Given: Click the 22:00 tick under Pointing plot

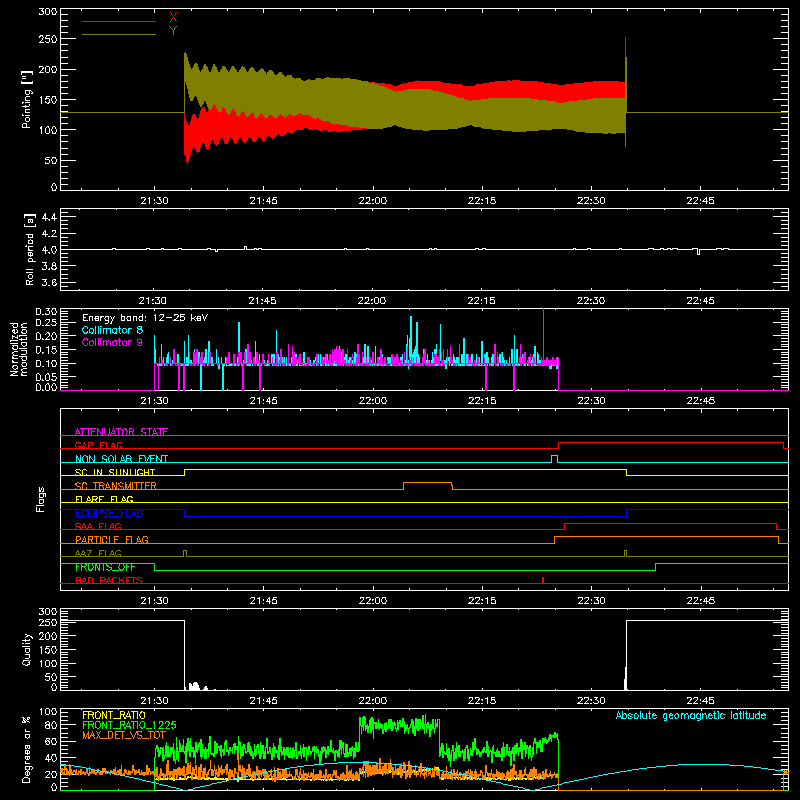Looking at the screenshot, I should point(372,201).
